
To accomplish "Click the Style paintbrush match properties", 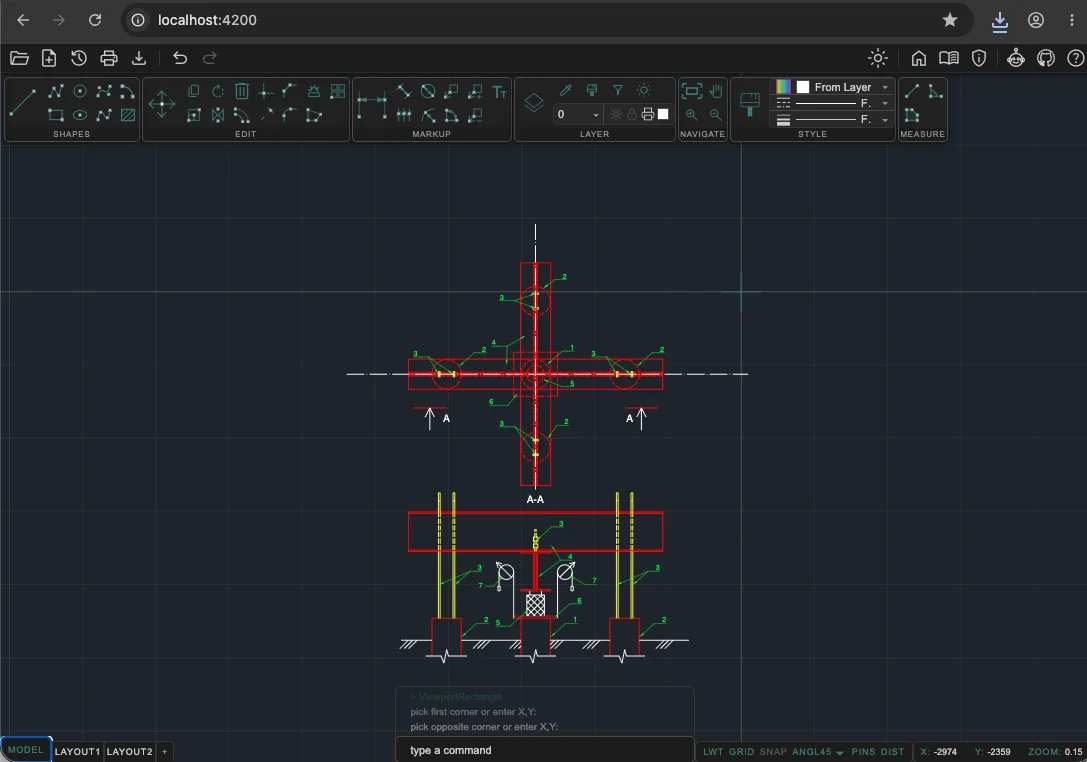I will click(749, 105).
